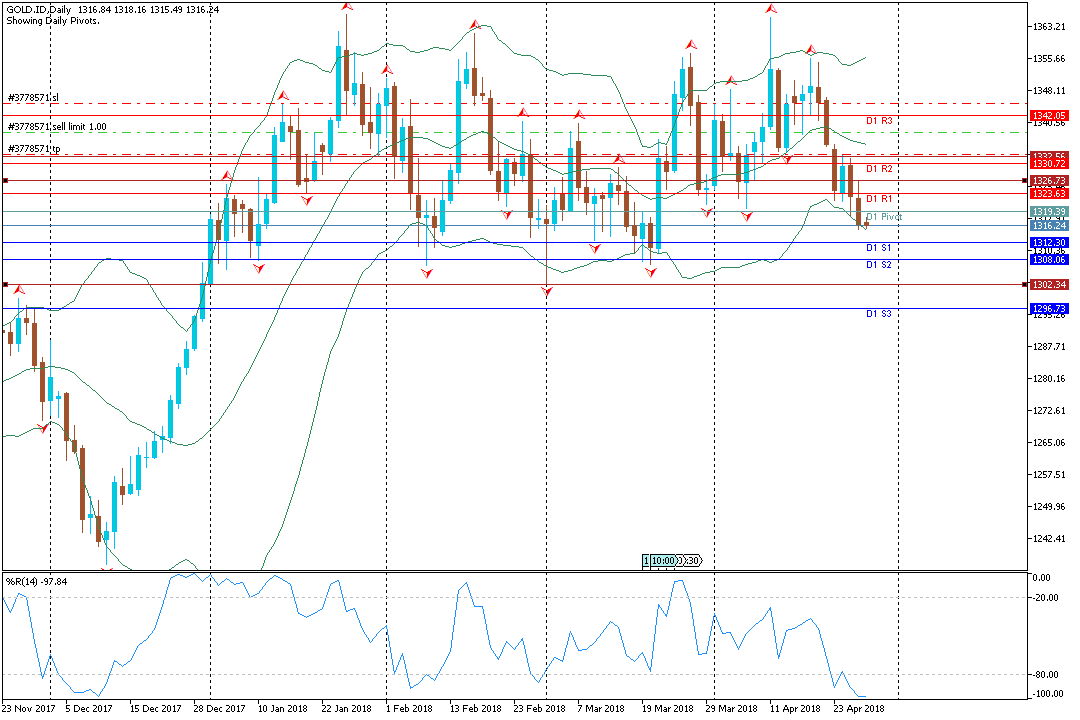
Task: Select the 1342.05 price tag on the scale
Action: [1048, 116]
